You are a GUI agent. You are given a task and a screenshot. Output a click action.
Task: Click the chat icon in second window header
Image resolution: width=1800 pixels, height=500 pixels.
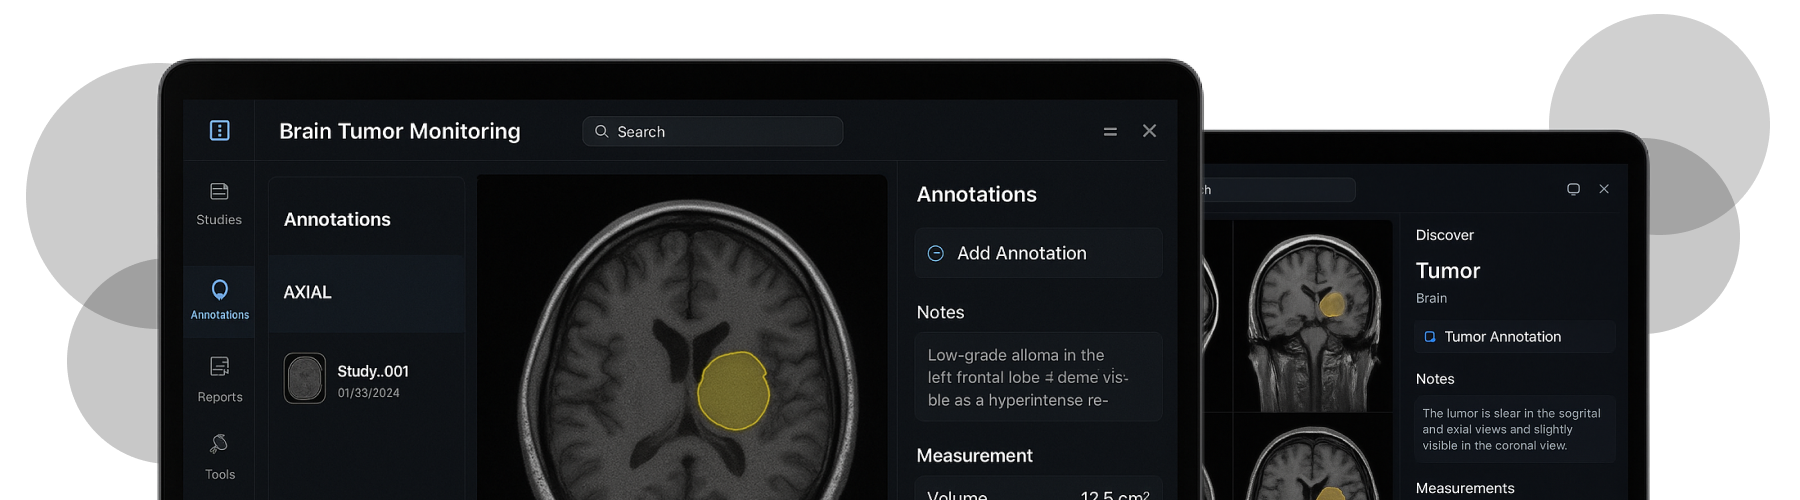(x=1573, y=189)
